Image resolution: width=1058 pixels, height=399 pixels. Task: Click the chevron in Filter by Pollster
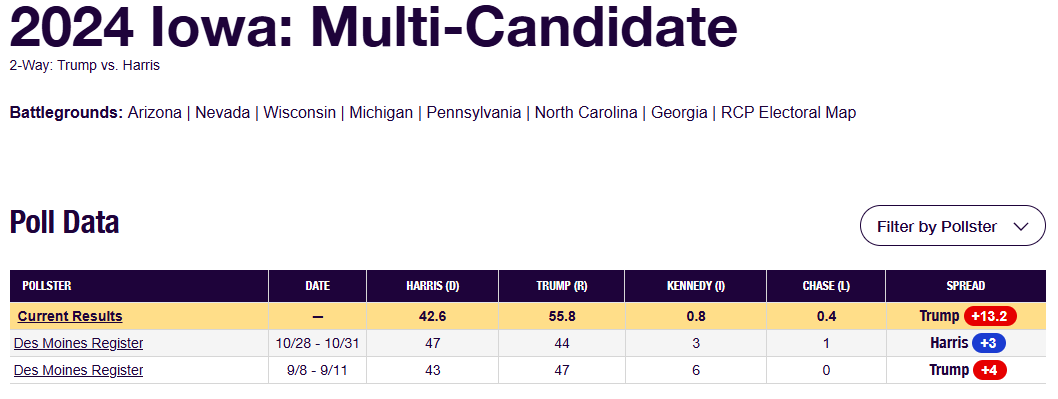coord(1021,227)
